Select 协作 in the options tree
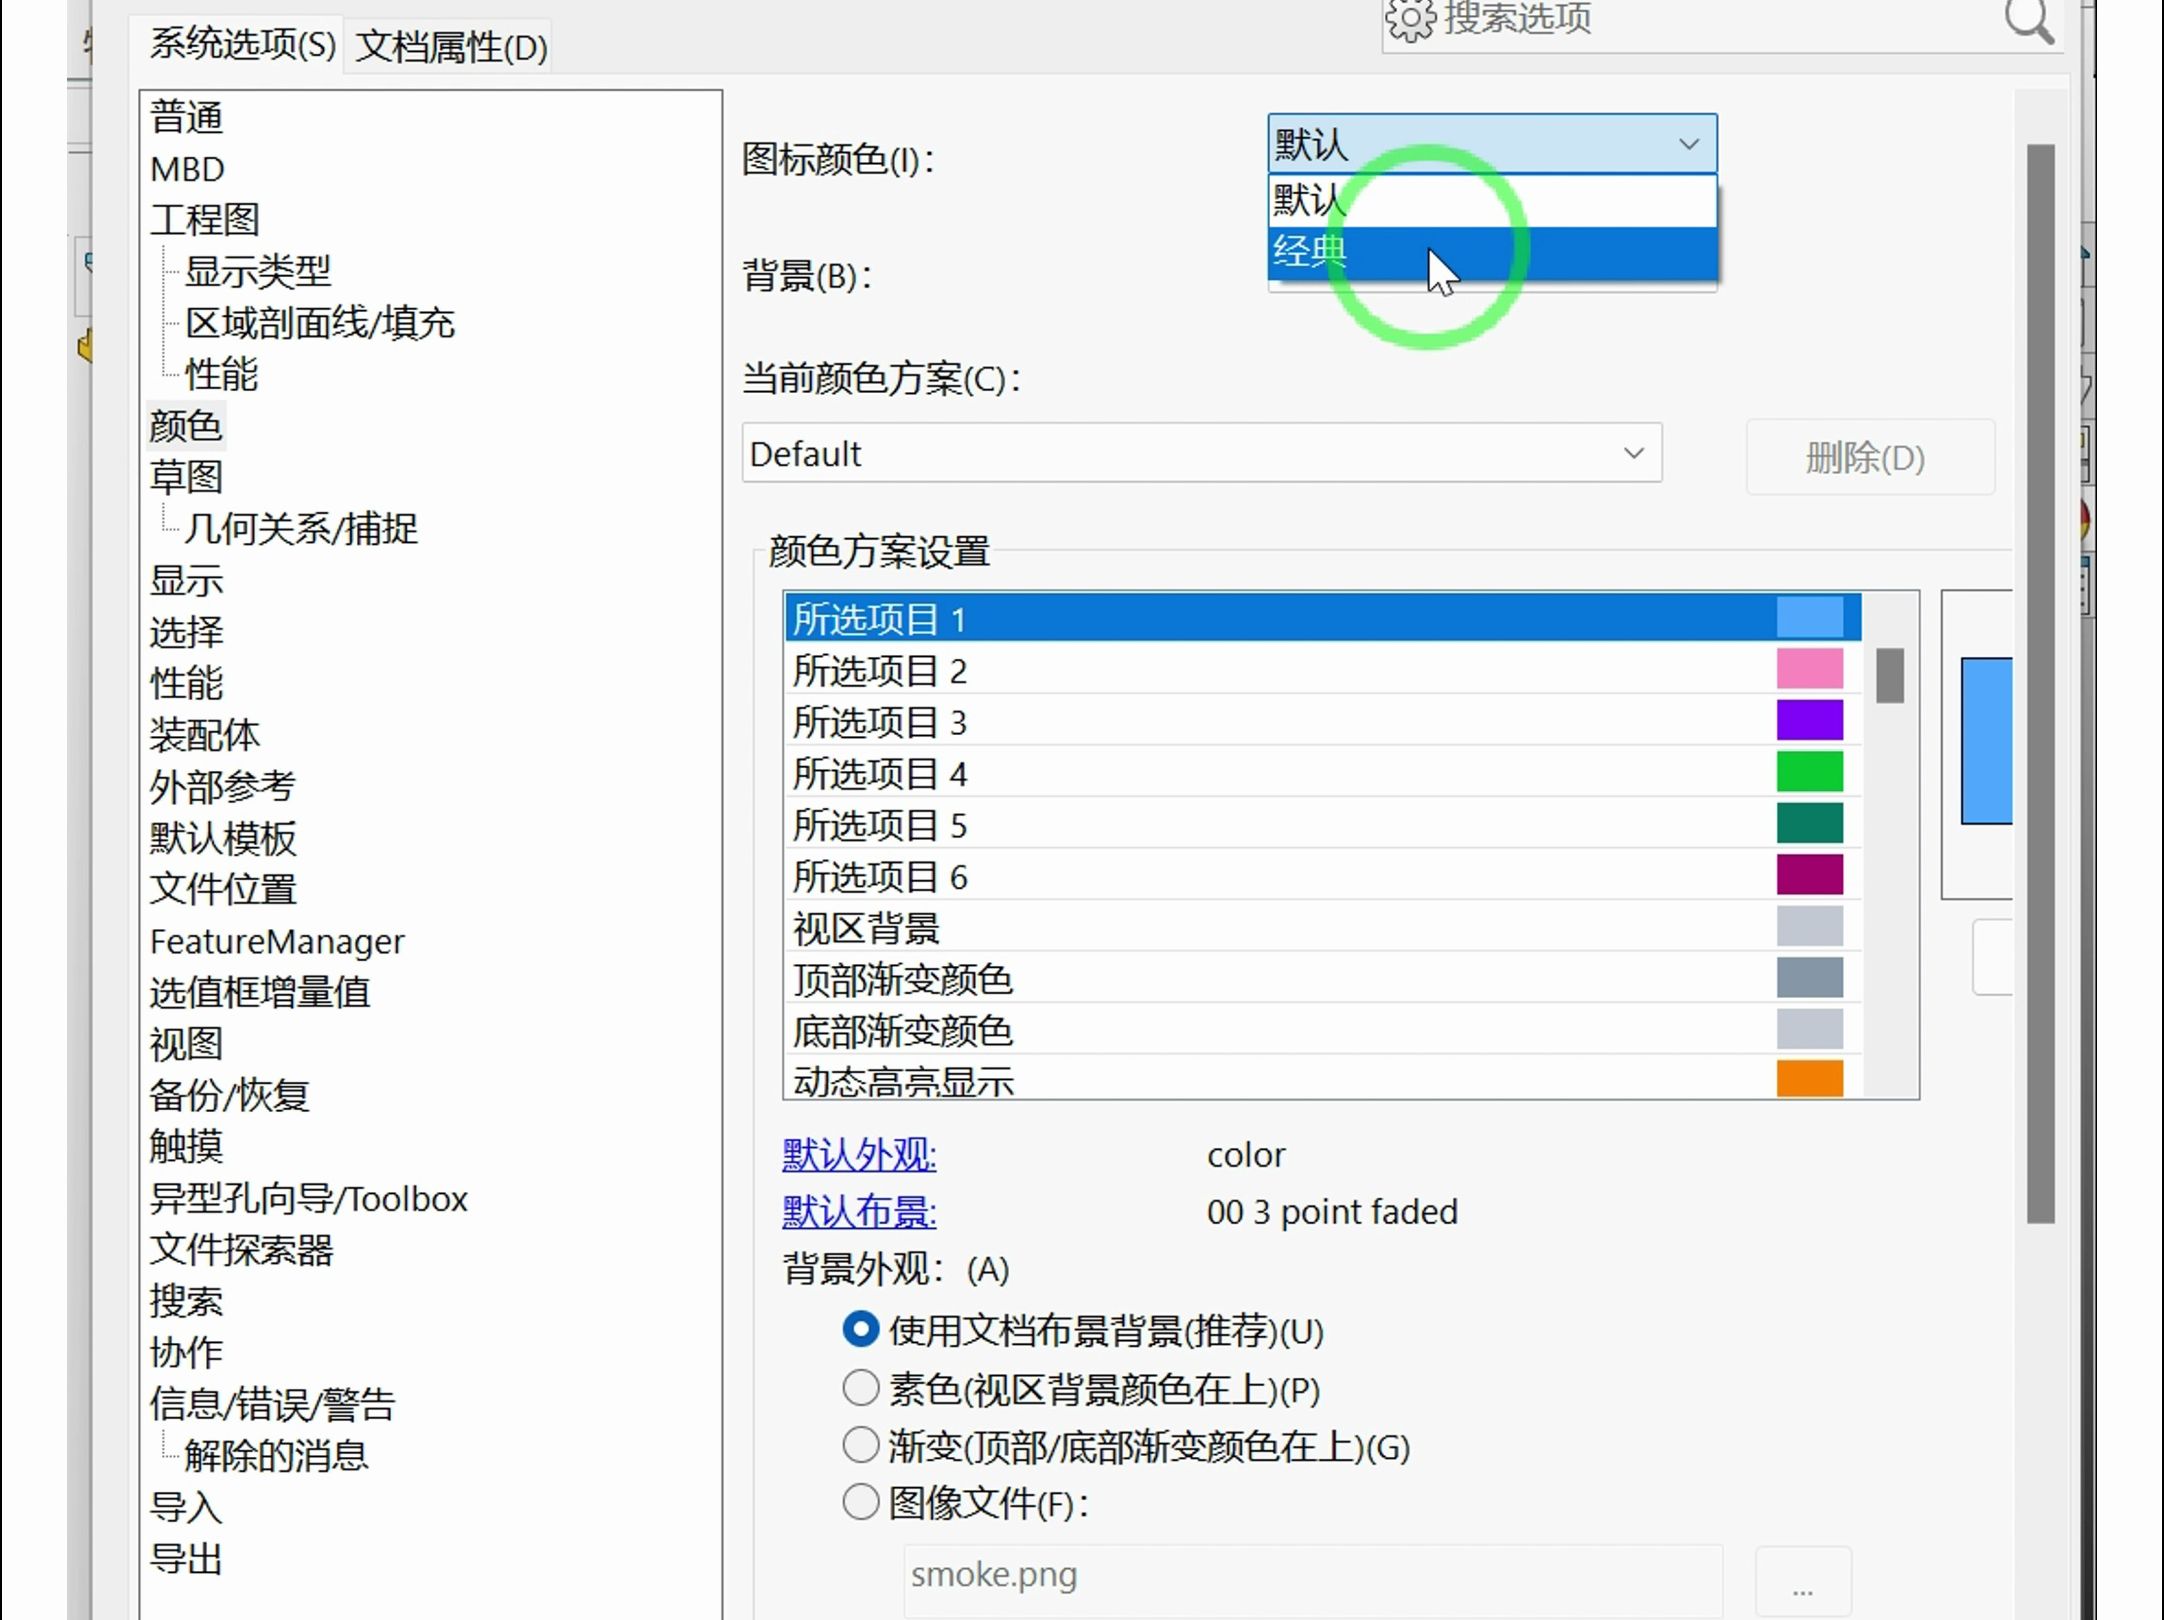This screenshot has width=2164, height=1620. point(186,1353)
